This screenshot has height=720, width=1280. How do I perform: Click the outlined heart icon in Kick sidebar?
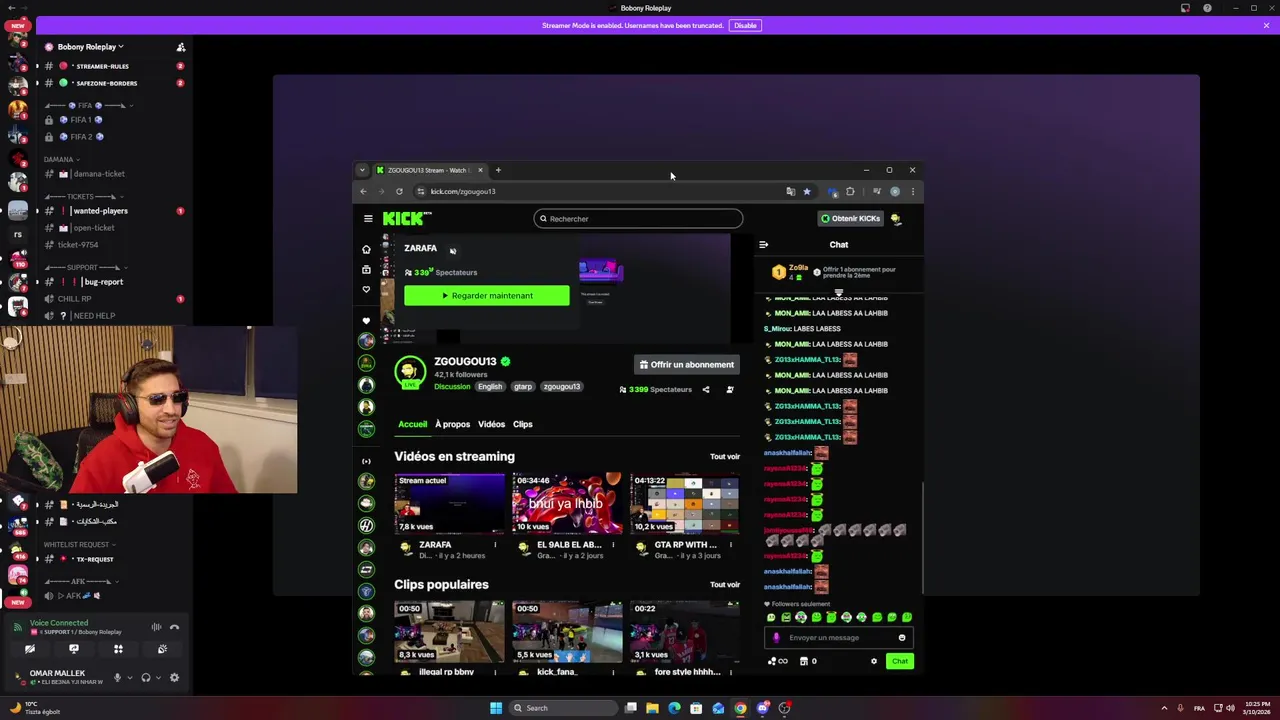point(366,290)
